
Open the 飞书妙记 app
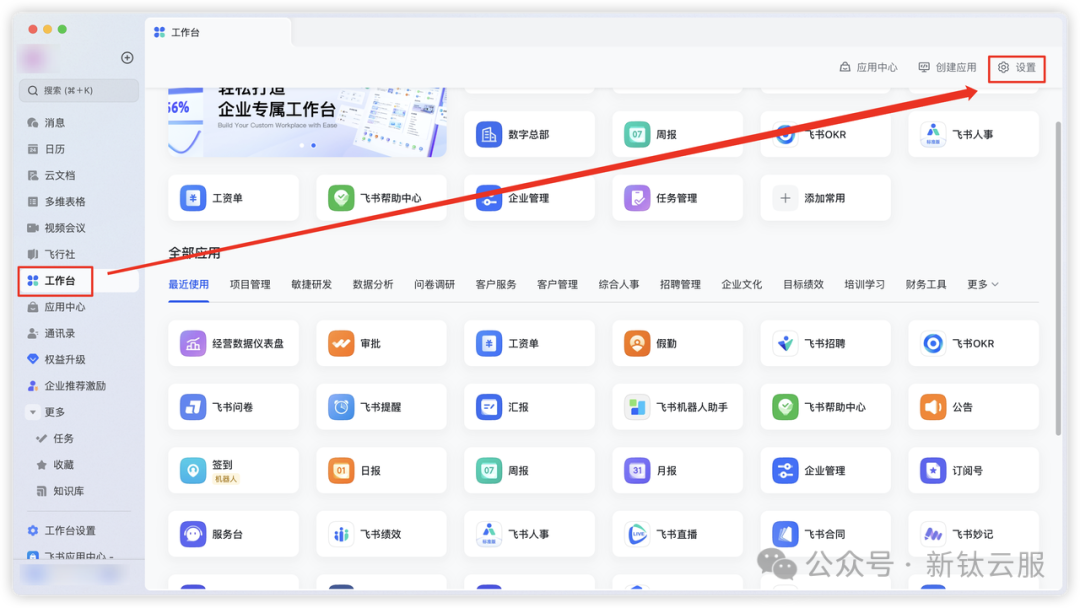(973, 534)
